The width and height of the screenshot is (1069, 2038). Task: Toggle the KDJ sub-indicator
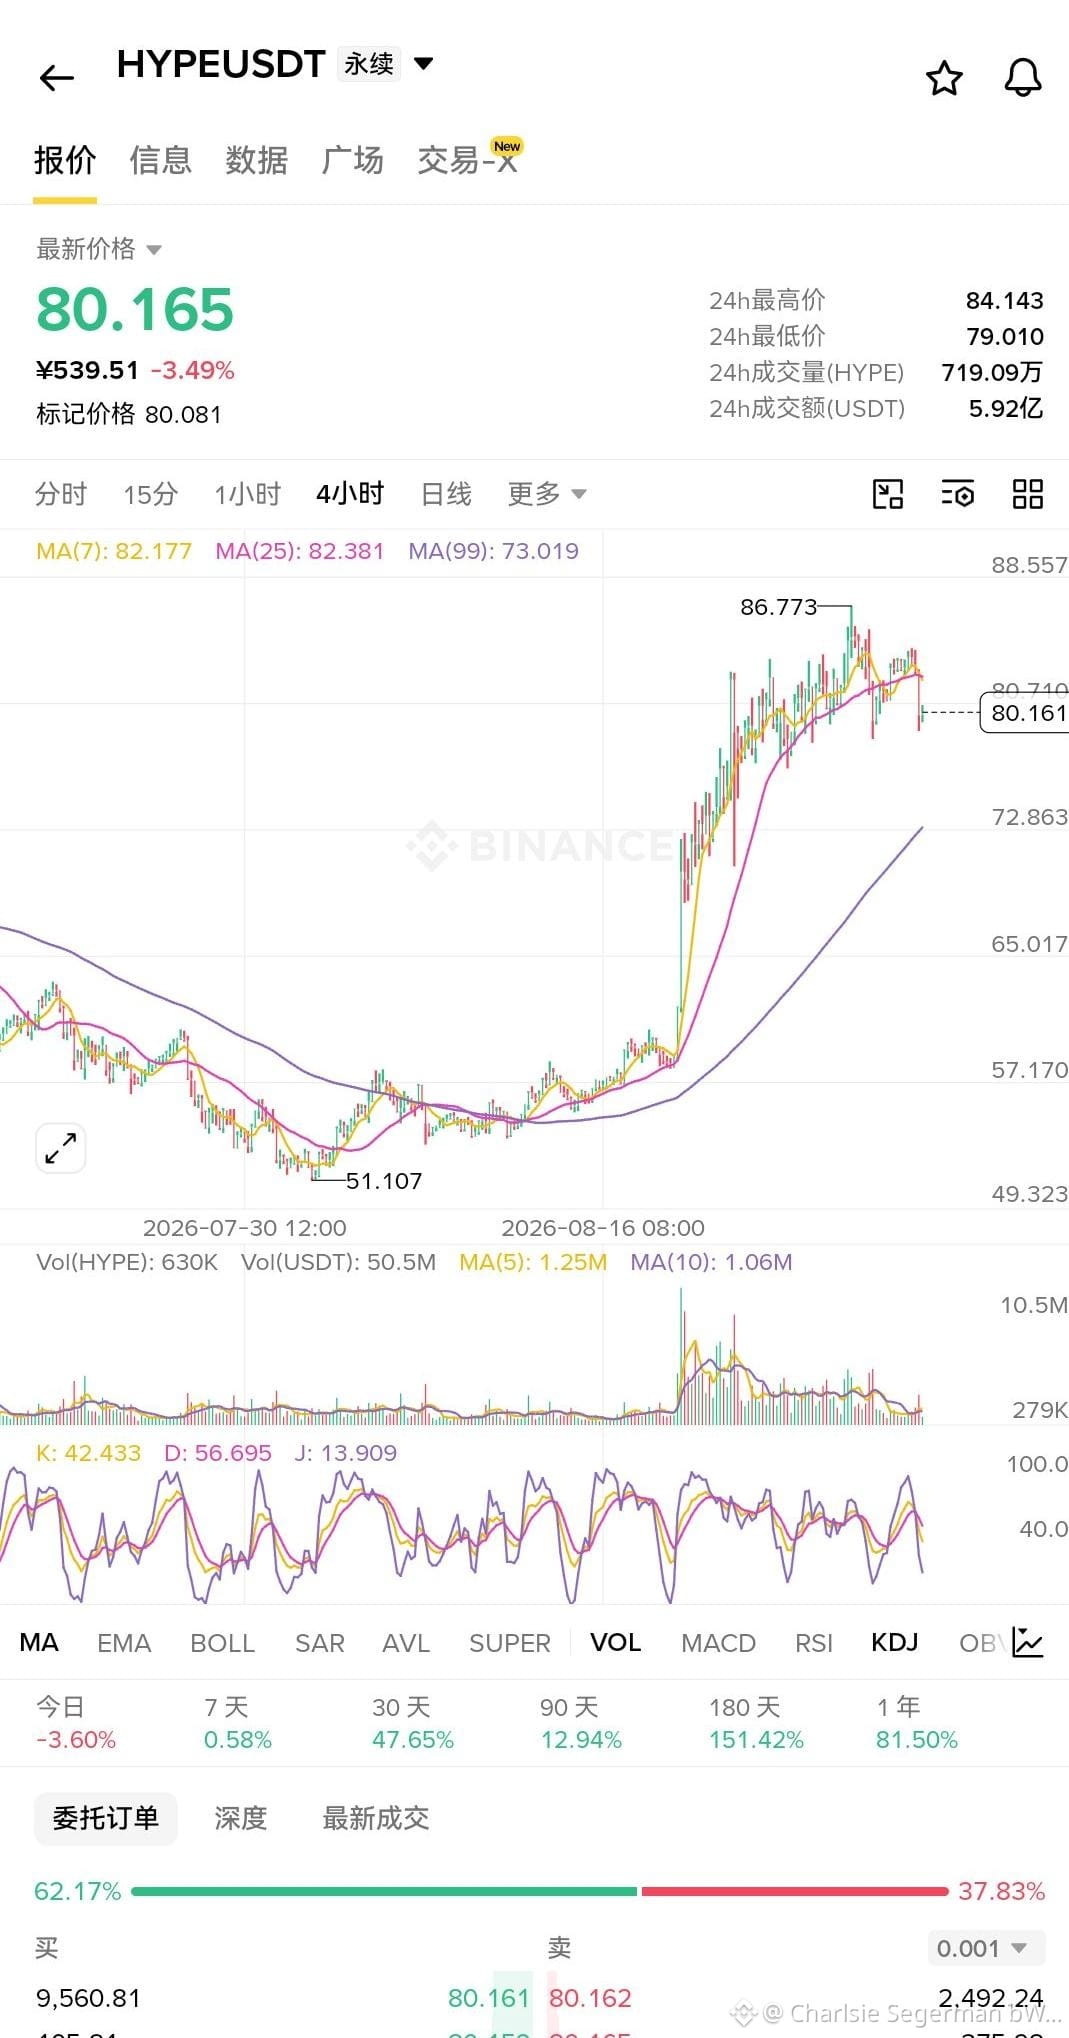[895, 1643]
